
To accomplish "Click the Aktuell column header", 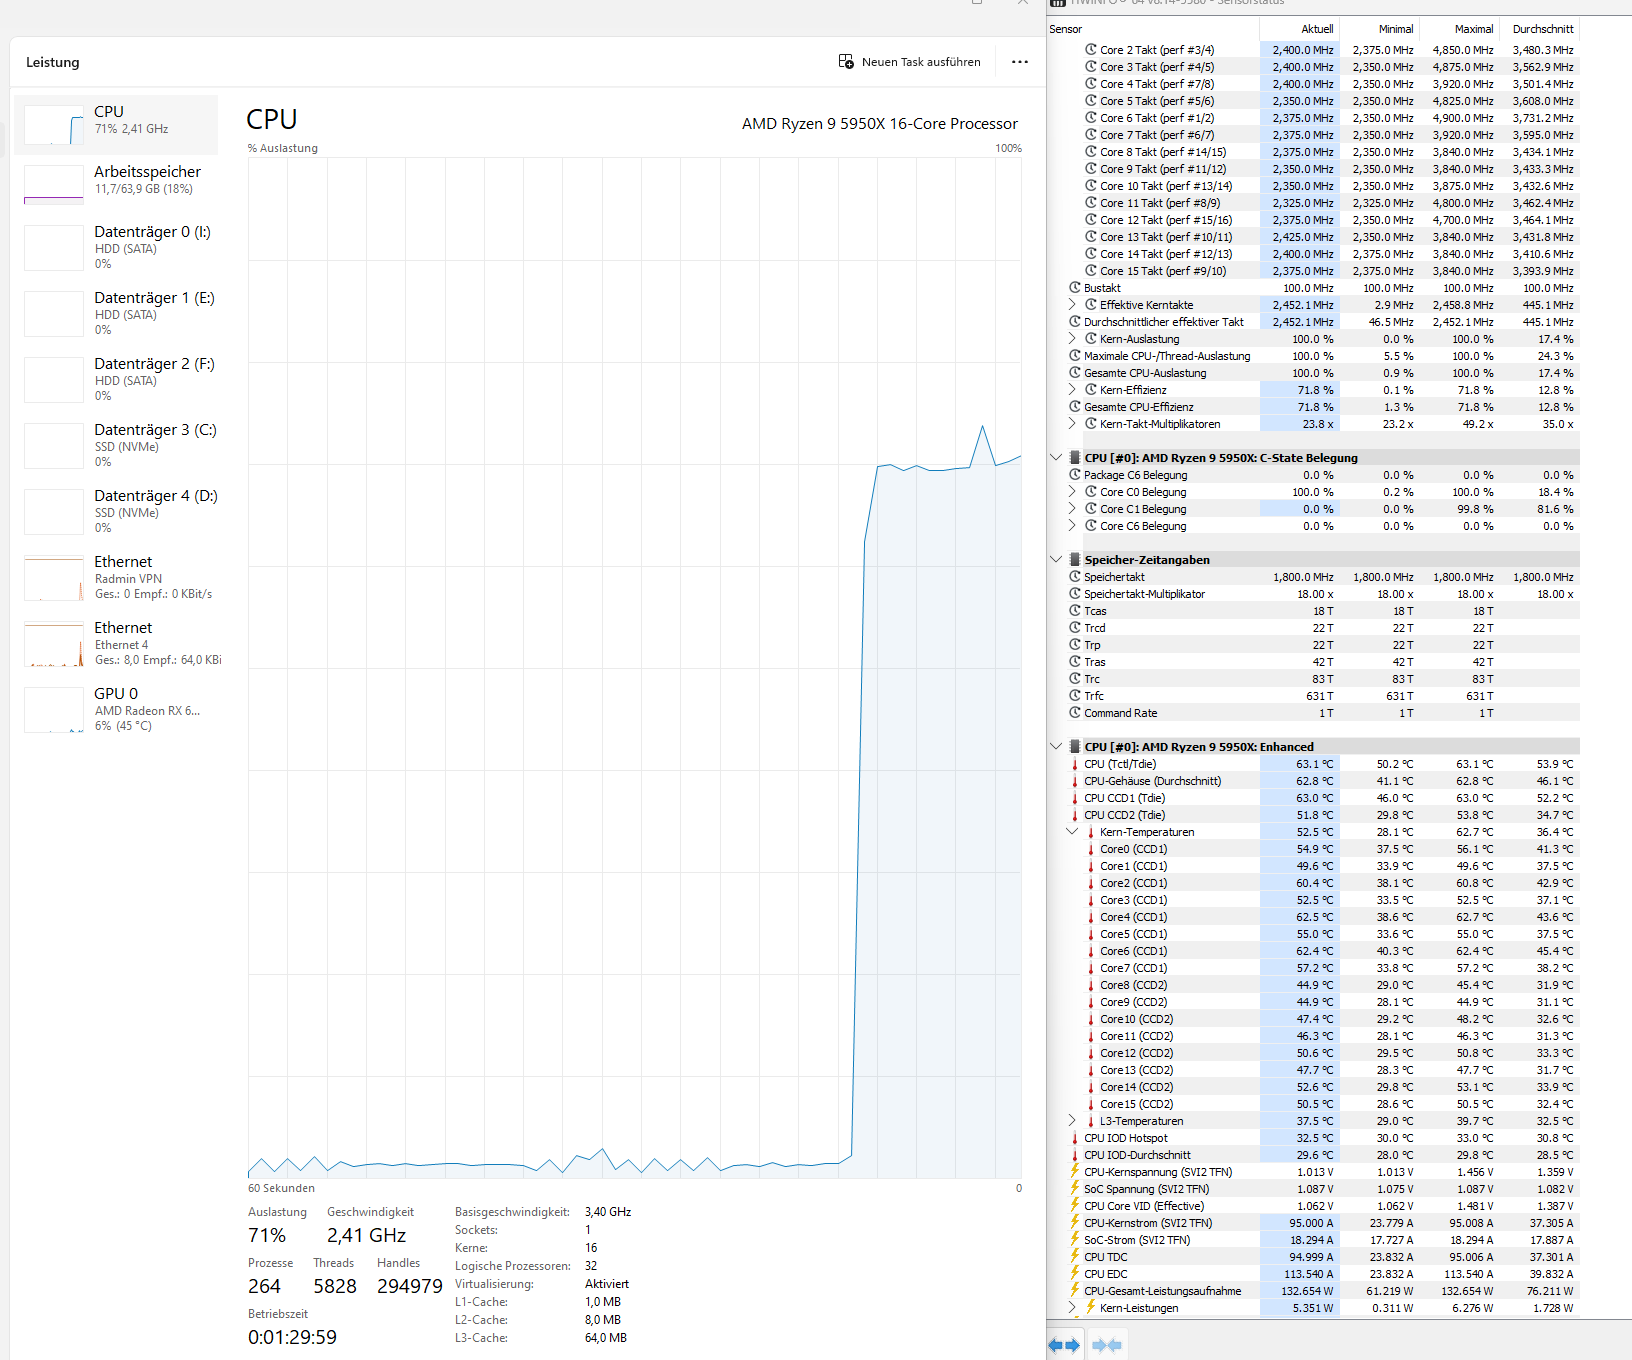I will [1299, 29].
